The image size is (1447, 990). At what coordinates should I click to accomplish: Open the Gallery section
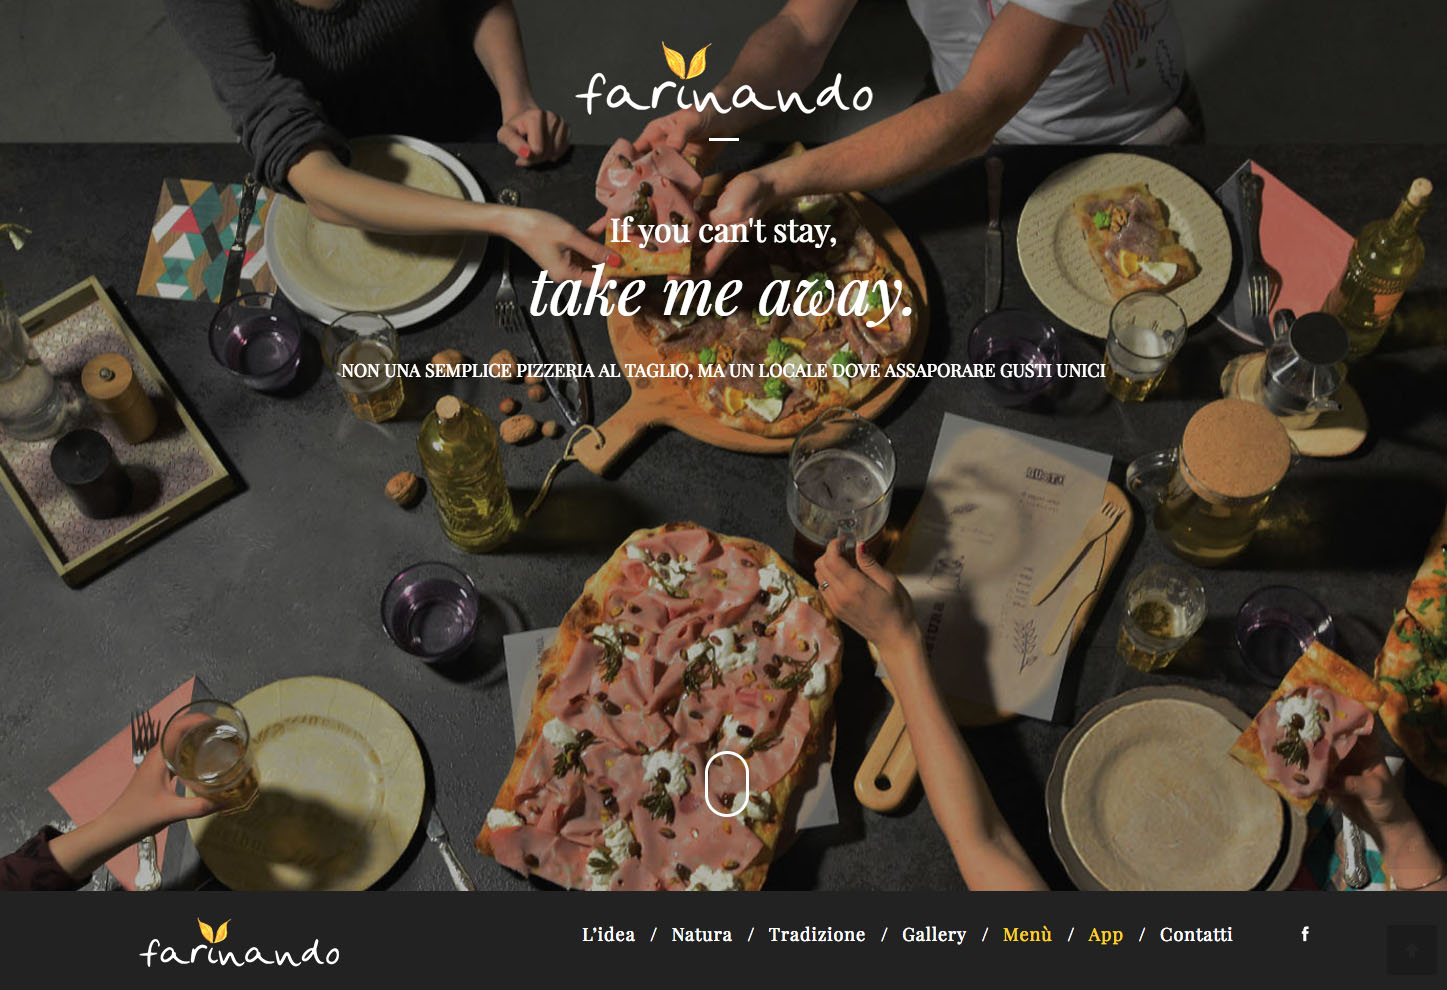(x=934, y=935)
